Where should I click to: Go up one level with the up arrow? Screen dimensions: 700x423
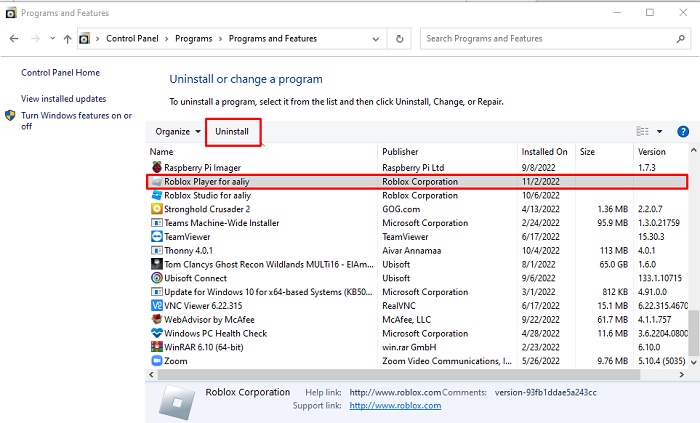(x=67, y=39)
